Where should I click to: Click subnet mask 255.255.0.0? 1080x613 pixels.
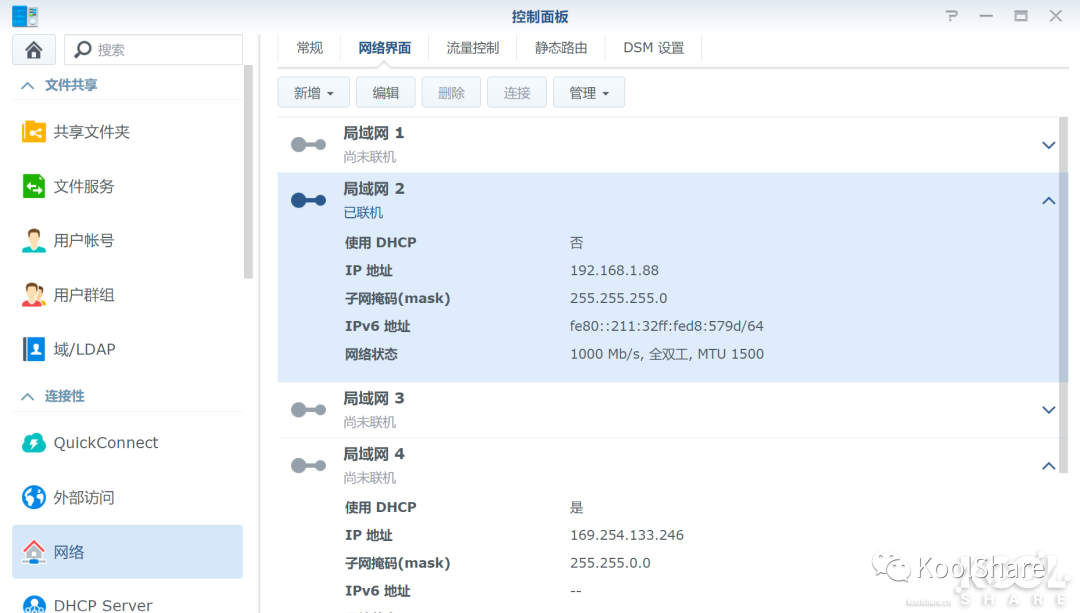[610, 563]
